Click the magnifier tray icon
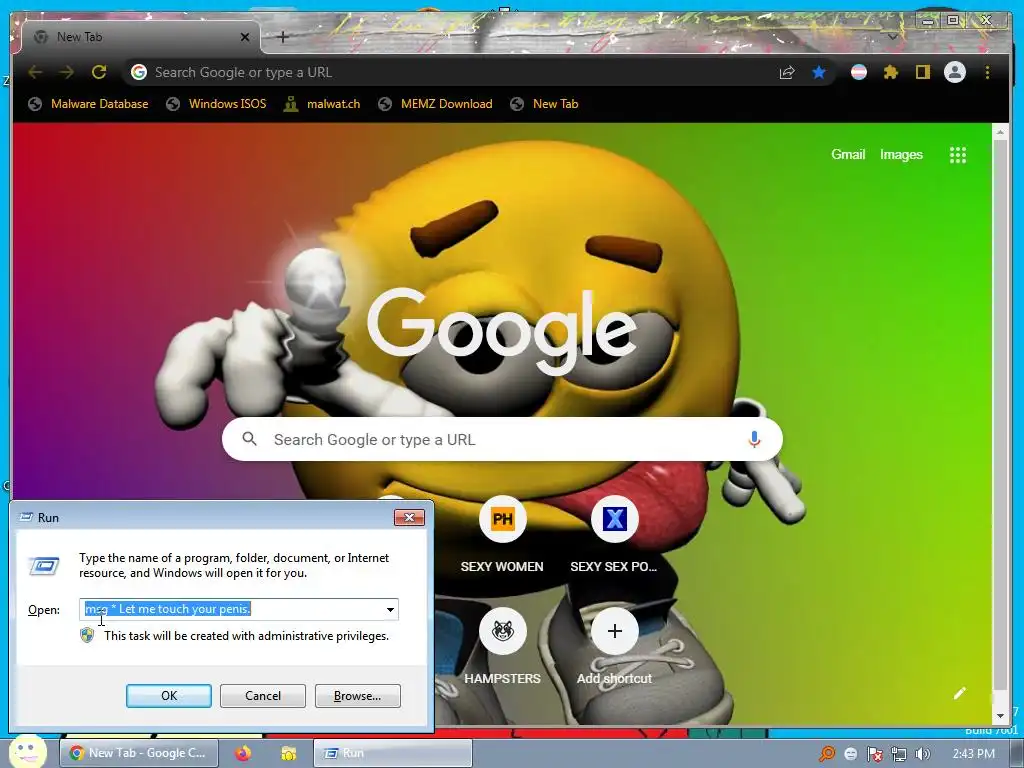The height and width of the screenshot is (768, 1024). (x=827, y=754)
